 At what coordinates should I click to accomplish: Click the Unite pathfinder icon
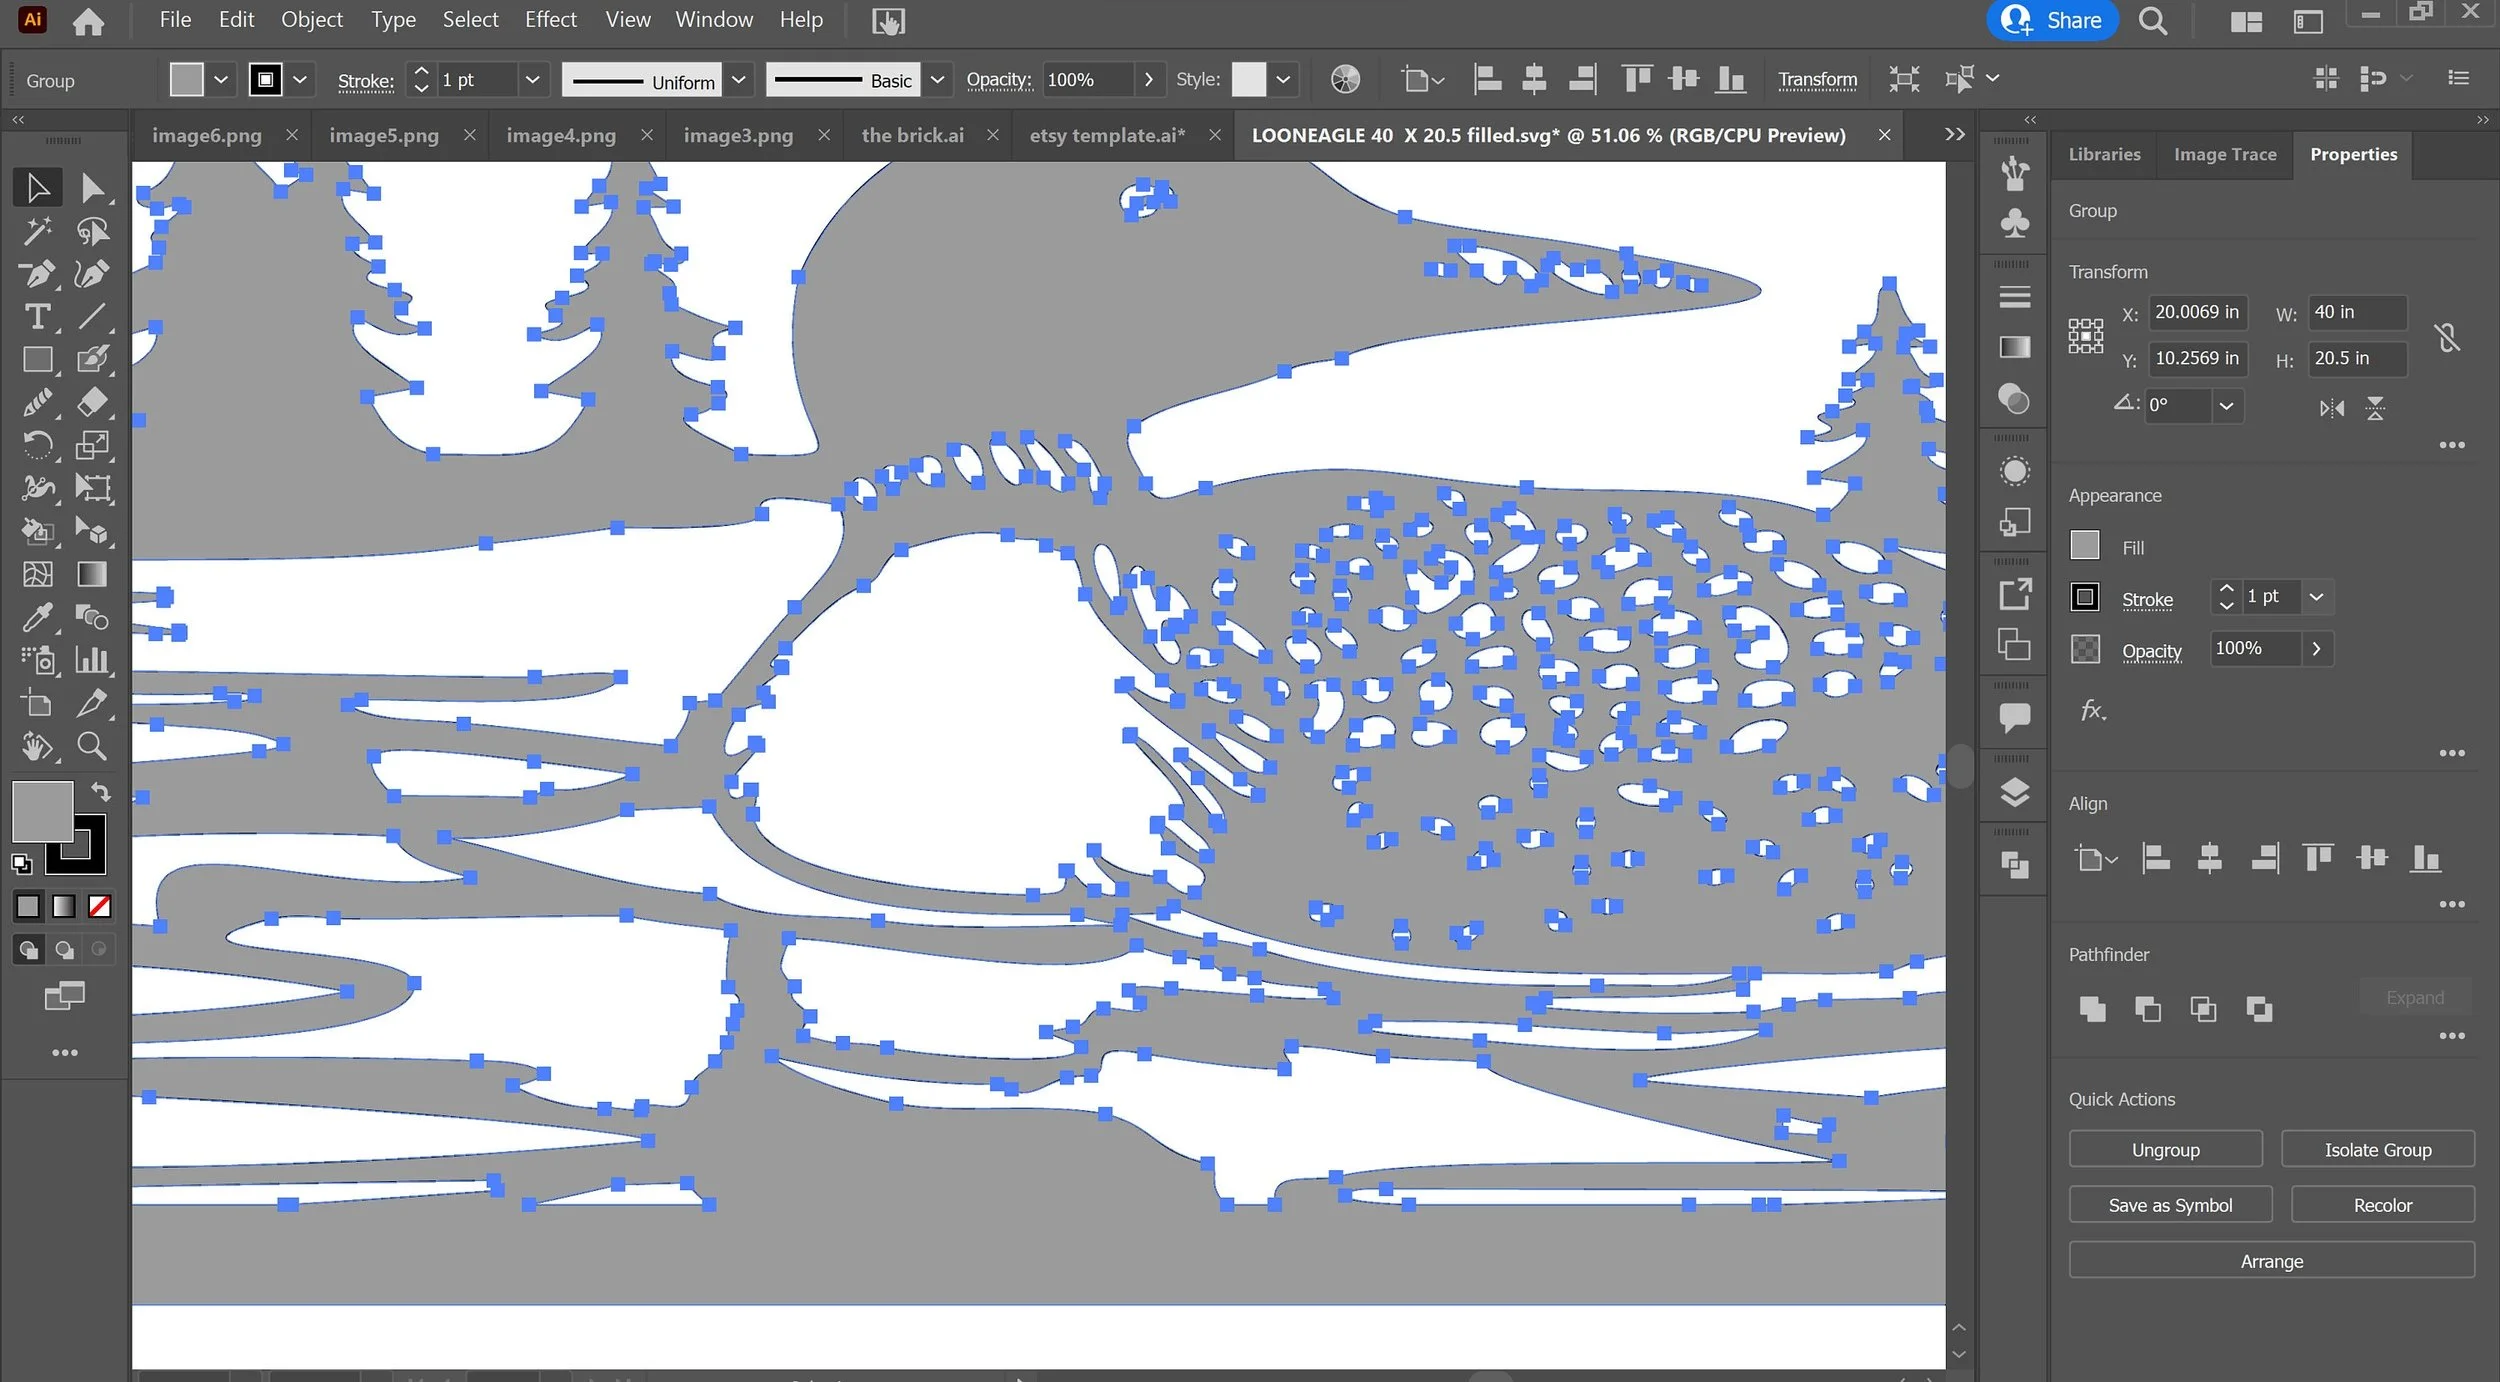(2092, 1008)
